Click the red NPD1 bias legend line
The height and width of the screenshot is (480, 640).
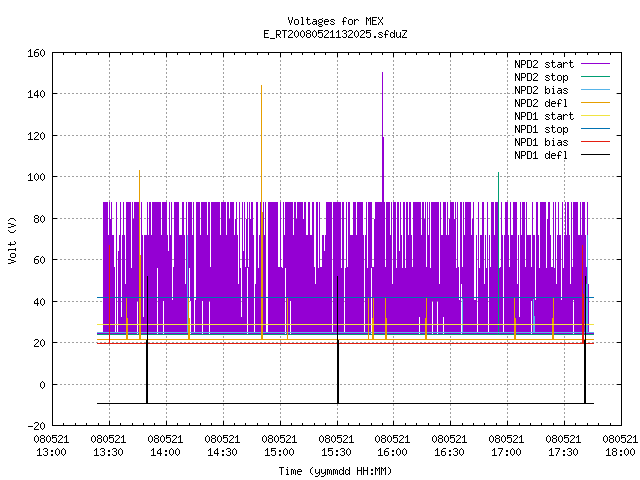(596, 142)
